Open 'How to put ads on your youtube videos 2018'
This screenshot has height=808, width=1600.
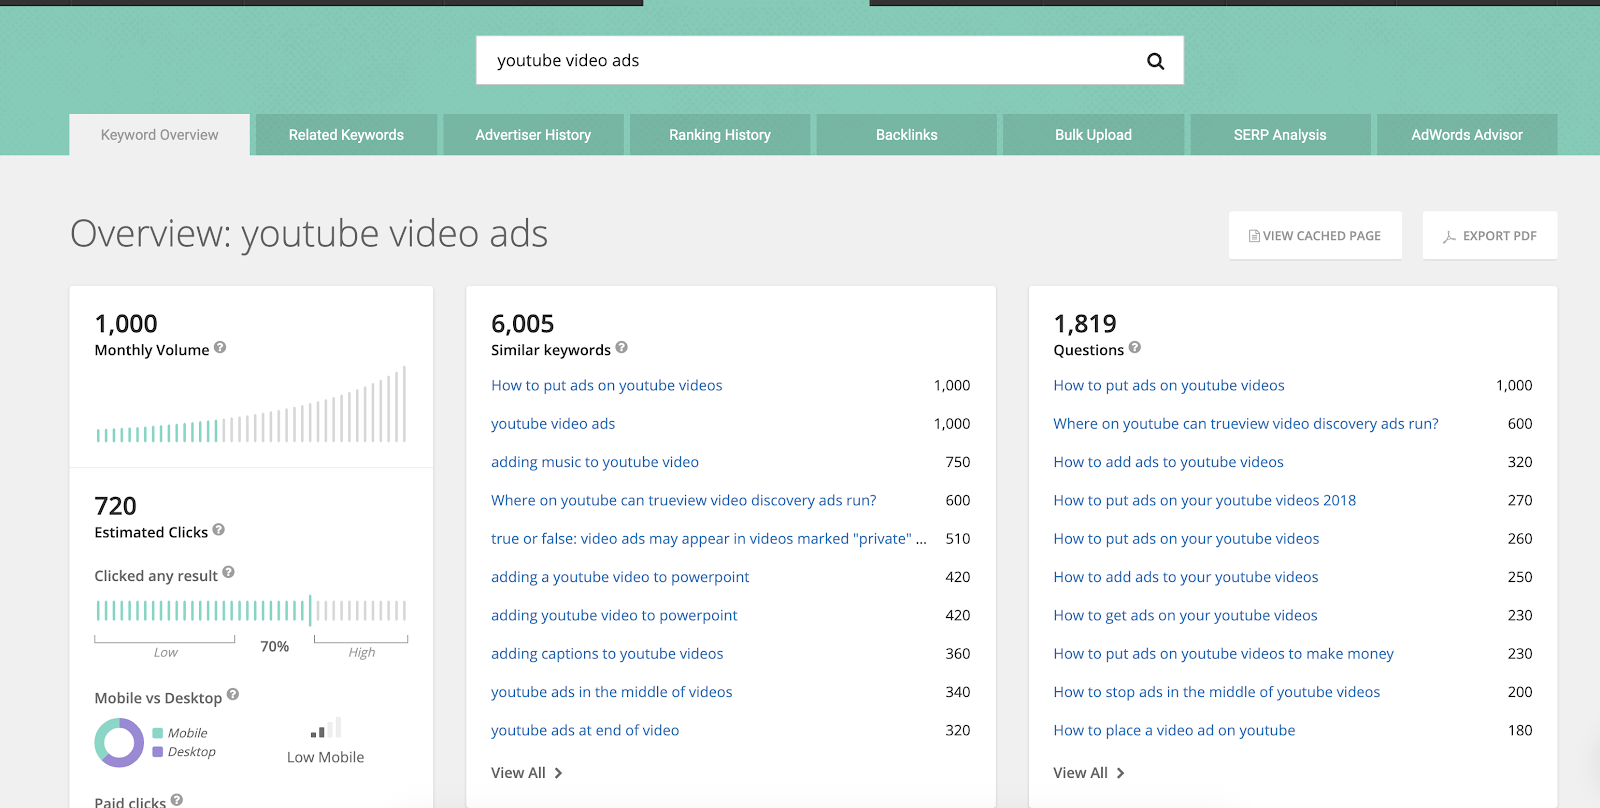pyautogui.click(x=1205, y=501)
